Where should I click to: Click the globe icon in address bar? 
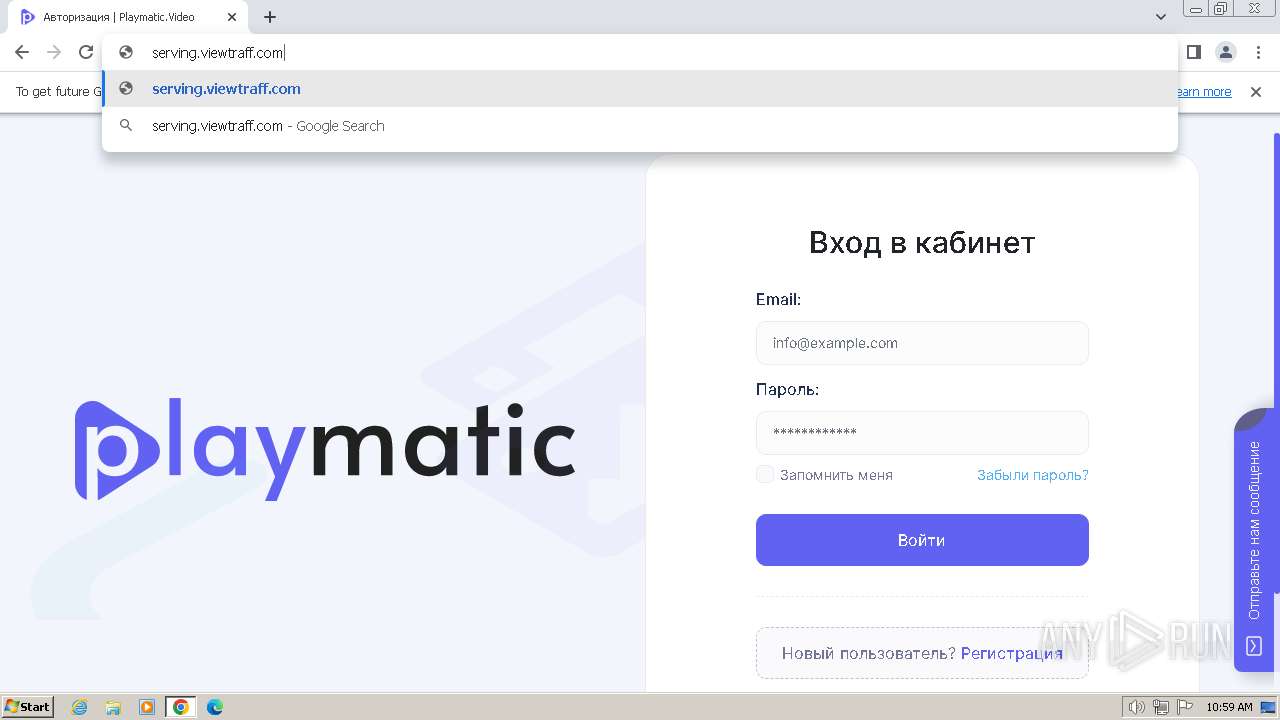pos(126,53)
